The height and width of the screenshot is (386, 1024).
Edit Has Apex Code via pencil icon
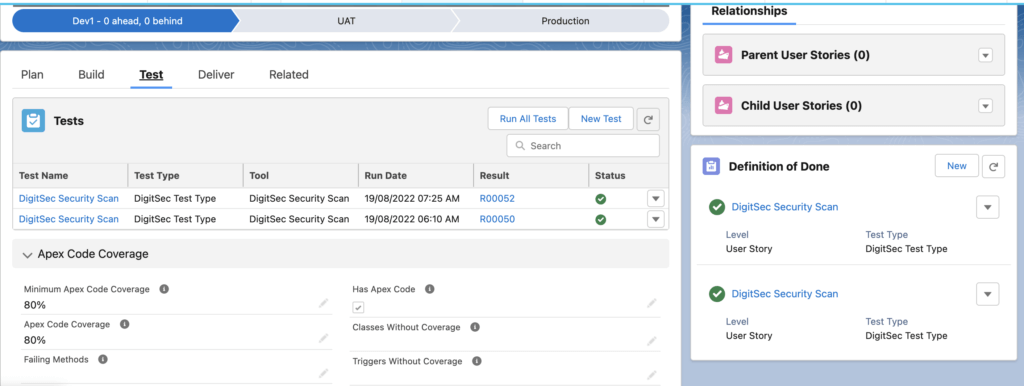(x=651, y=303)
